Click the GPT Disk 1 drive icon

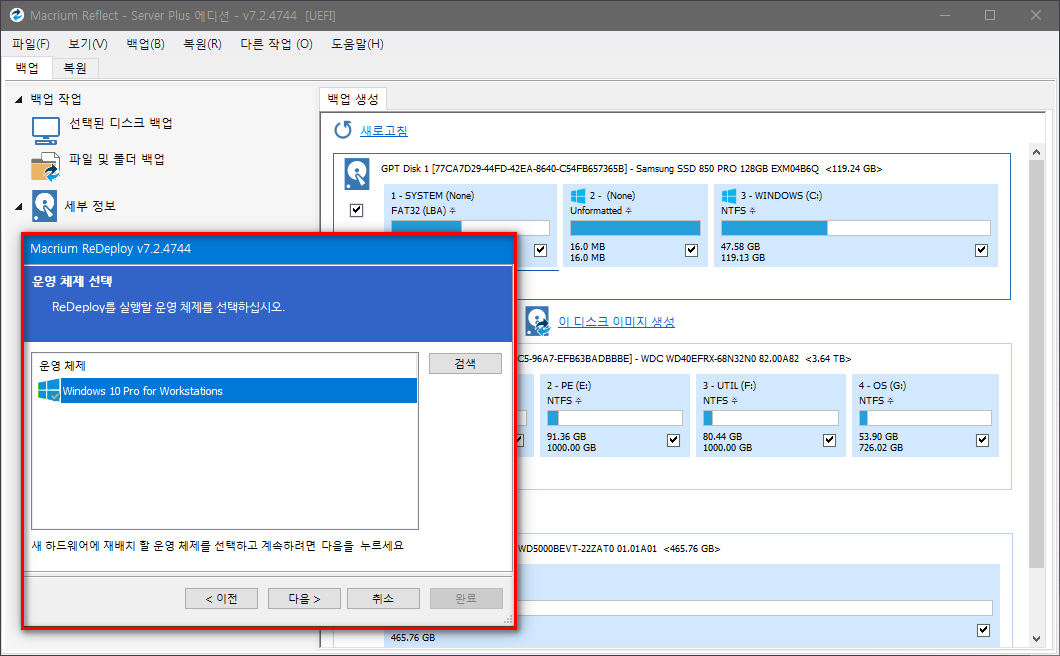(x=356, y=174)
